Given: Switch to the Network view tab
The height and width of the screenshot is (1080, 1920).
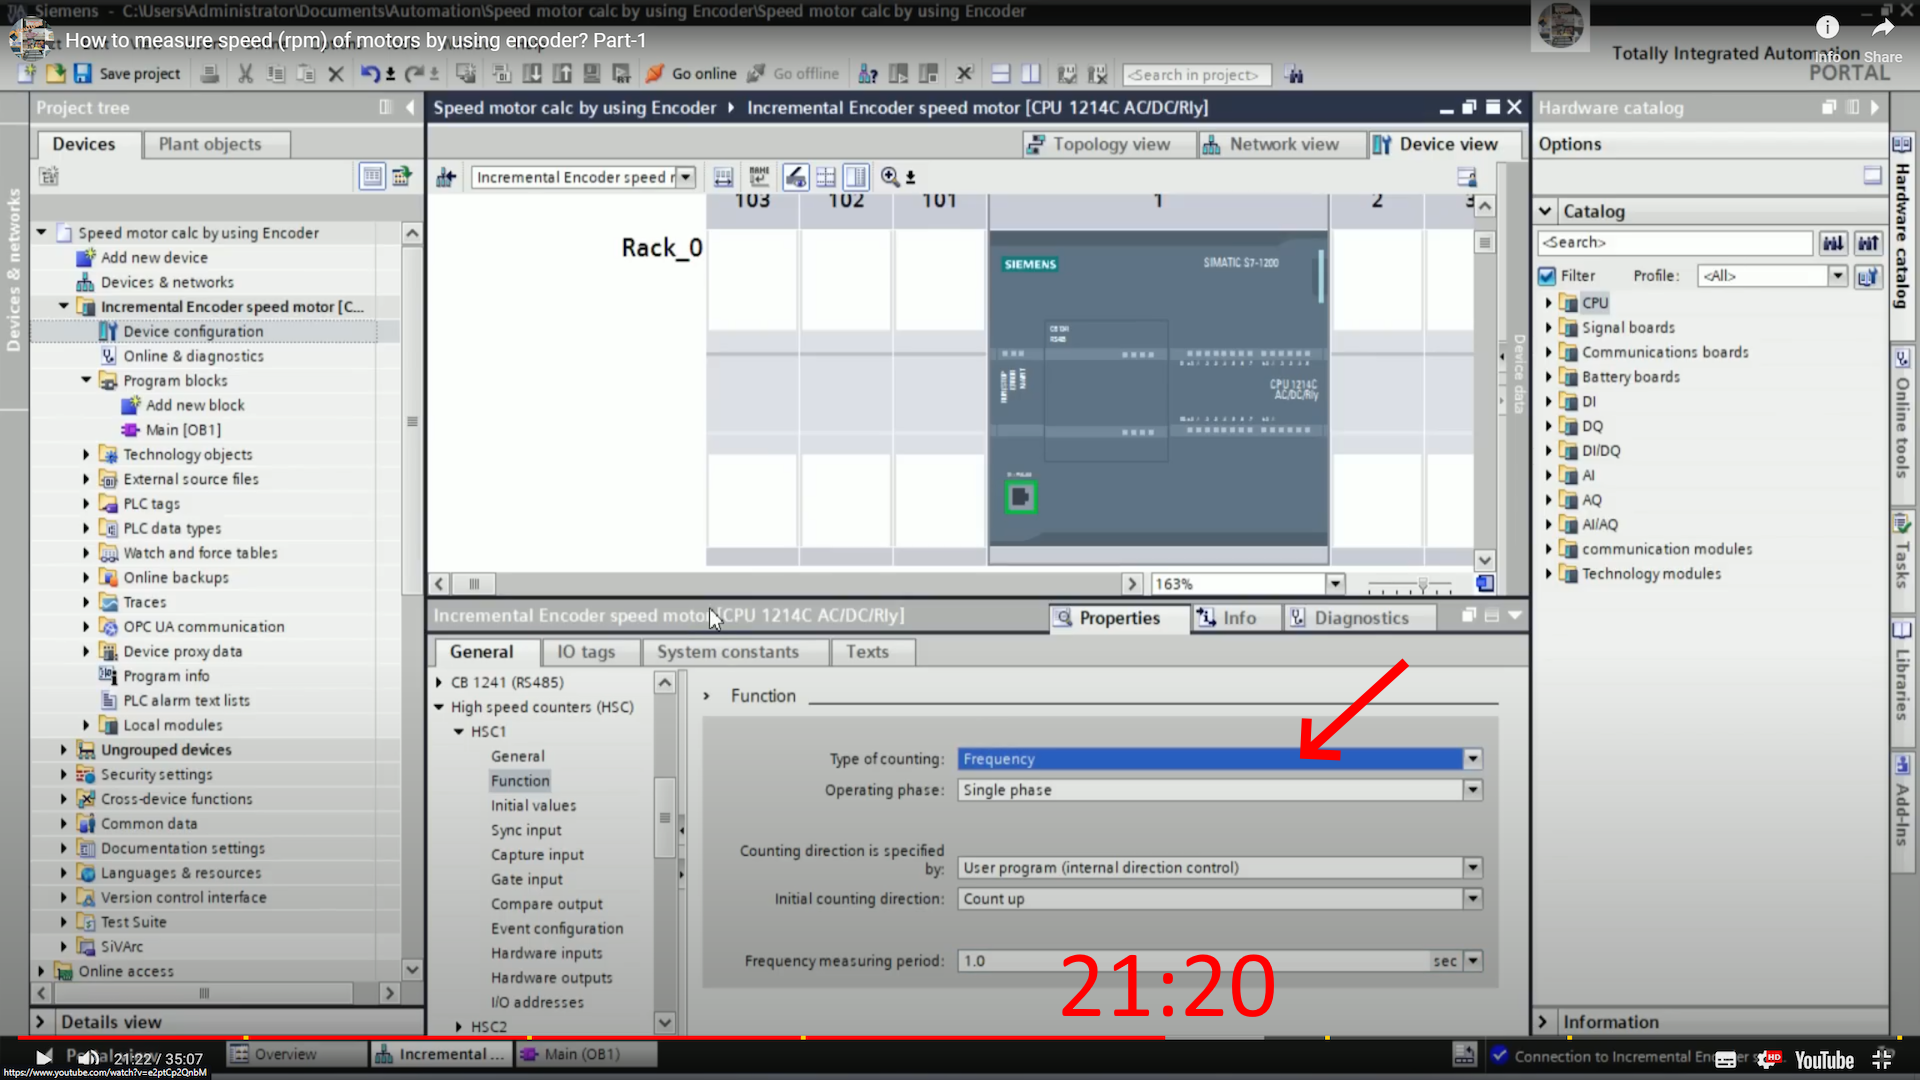Looking at the screenshot, I should click(1283, 144).
